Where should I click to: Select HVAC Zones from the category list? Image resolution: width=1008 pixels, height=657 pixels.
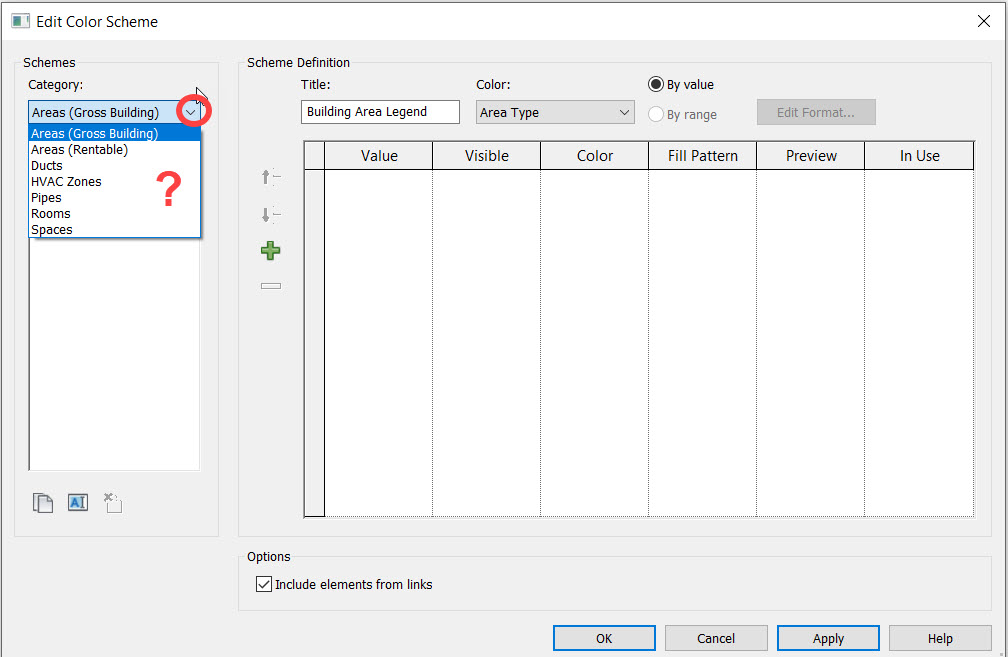click(66, 181)
